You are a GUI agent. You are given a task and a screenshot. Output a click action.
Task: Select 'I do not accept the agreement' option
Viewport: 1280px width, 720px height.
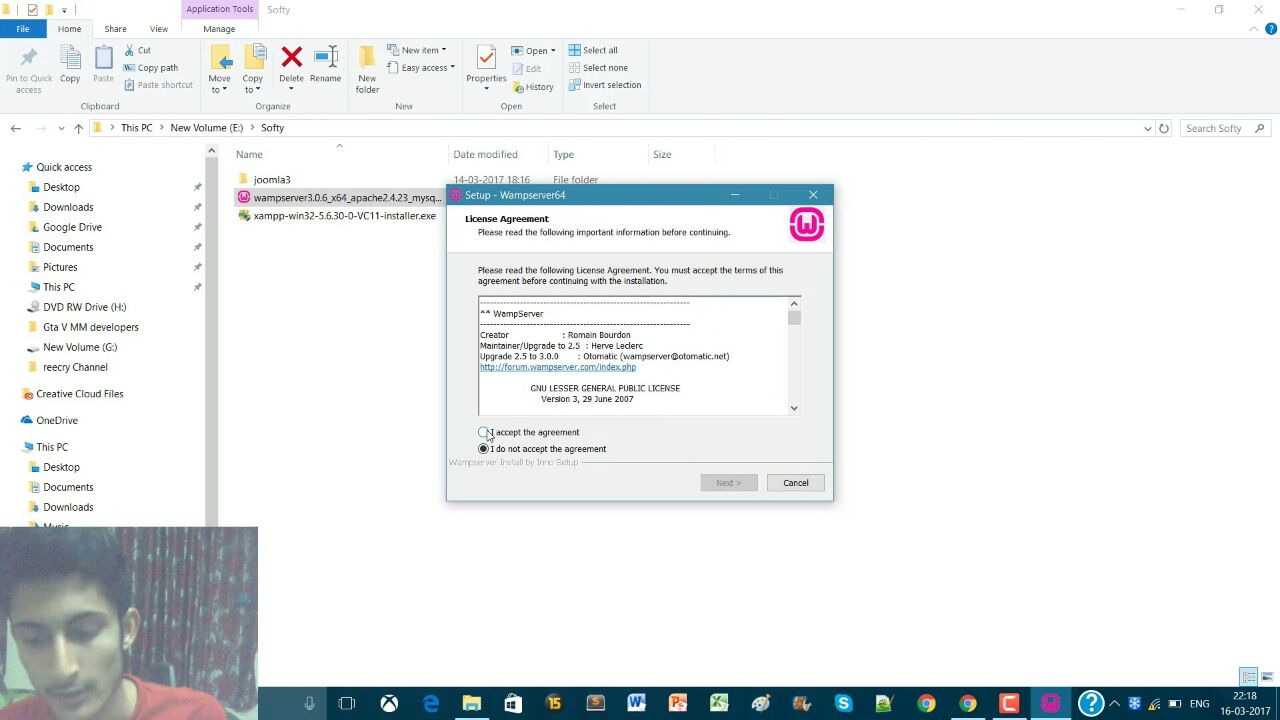coord(484,449)
